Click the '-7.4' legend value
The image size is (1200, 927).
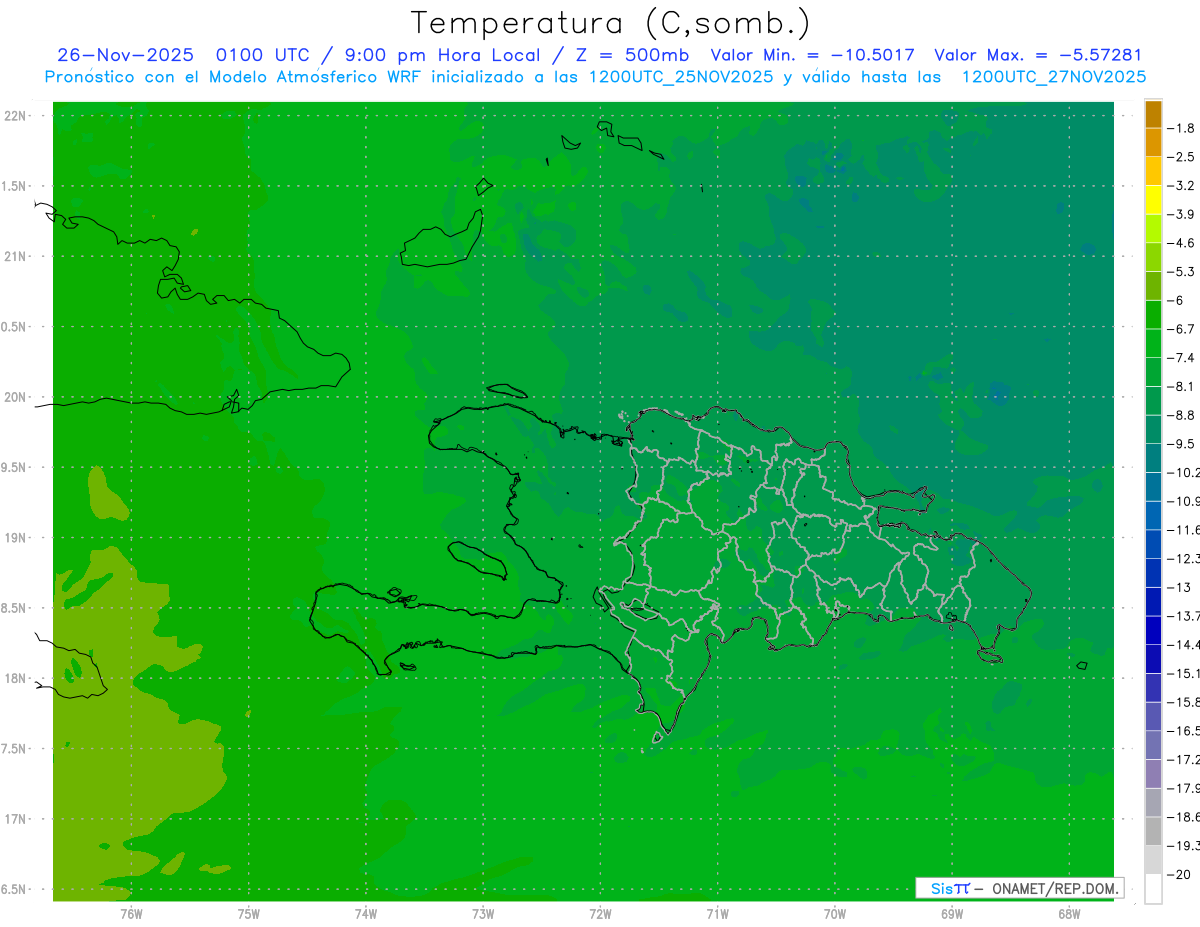pos(1182,357)
